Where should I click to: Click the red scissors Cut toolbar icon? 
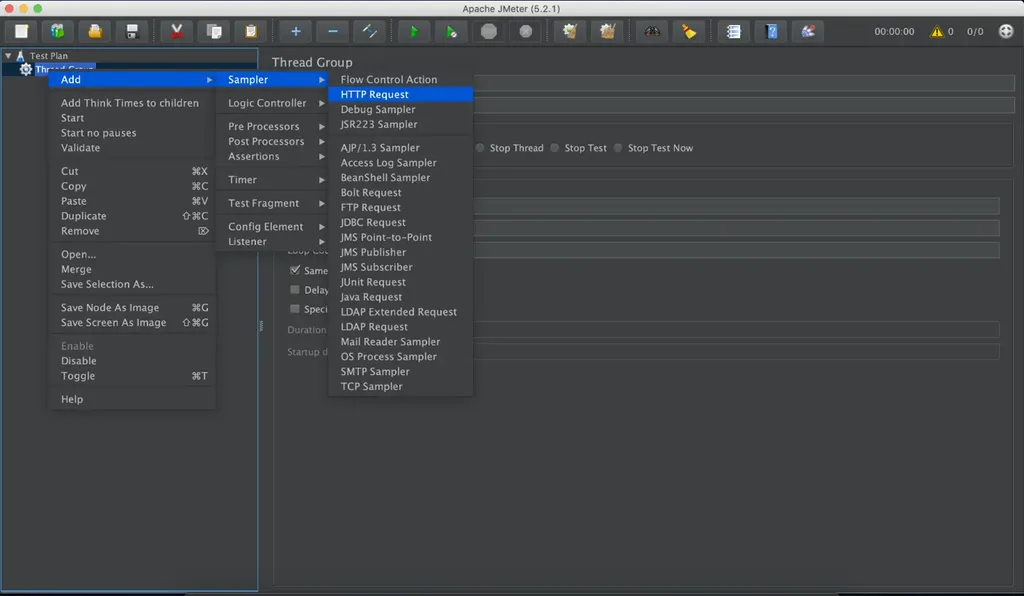click(176, 31)
